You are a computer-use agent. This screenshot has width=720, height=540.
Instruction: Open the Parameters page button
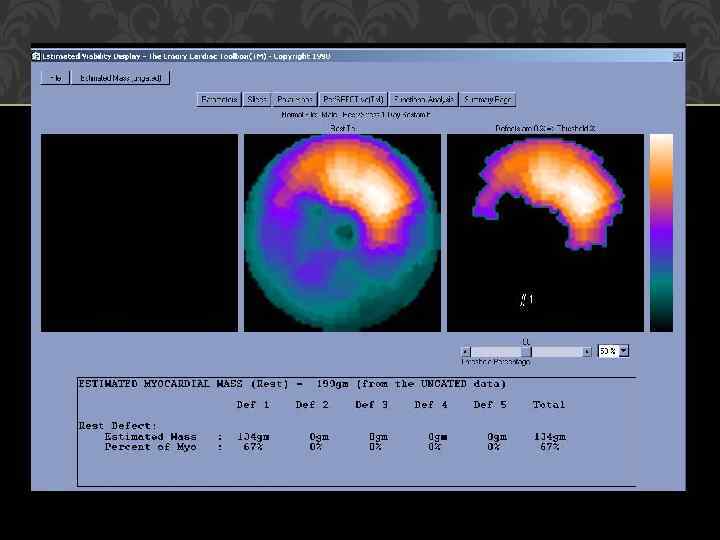coord(219,100)
